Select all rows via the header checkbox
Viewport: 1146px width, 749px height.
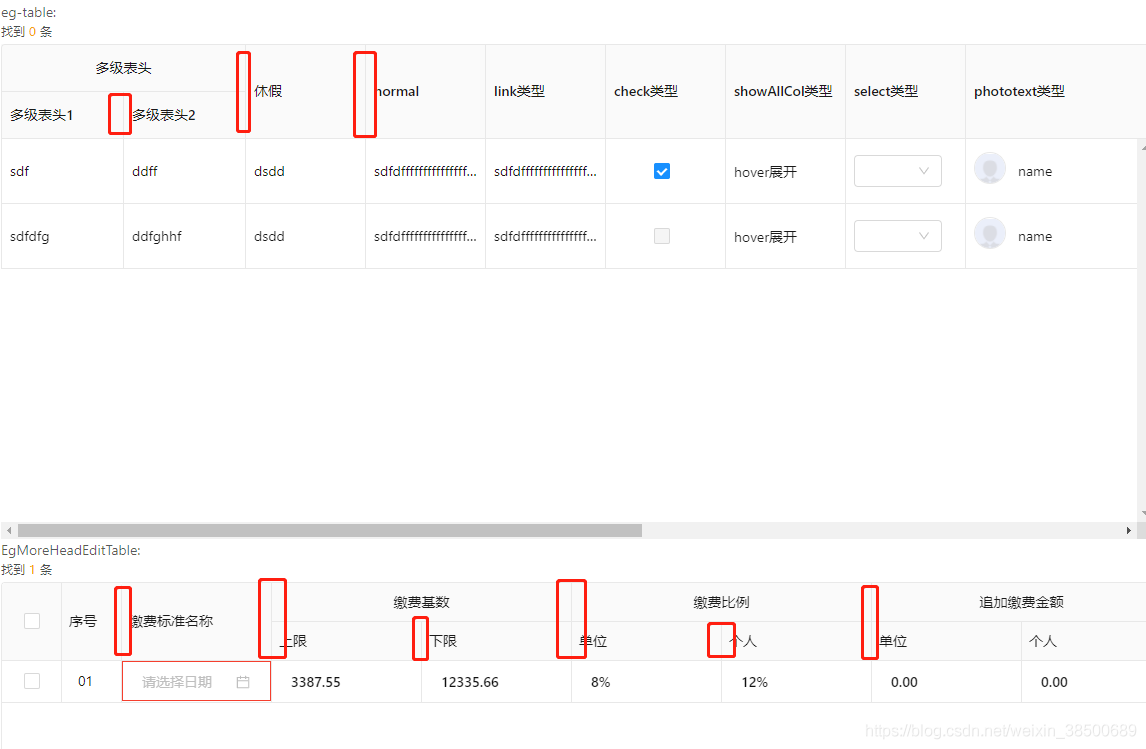click(31, 620)
